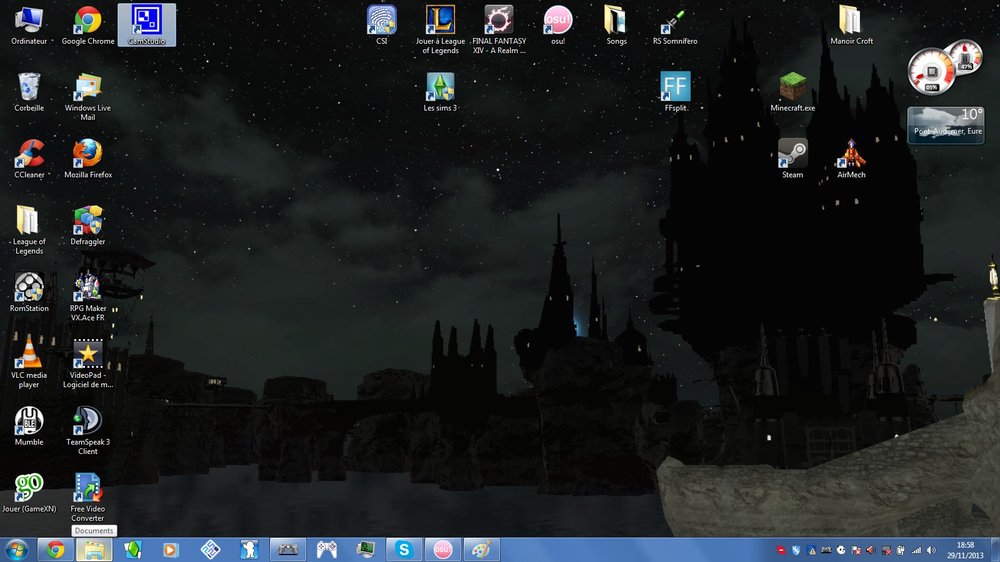Launch RPG Maker VX Ace FR
The height and width of the screenshot is (562, 1000).
tap(88, 297)
